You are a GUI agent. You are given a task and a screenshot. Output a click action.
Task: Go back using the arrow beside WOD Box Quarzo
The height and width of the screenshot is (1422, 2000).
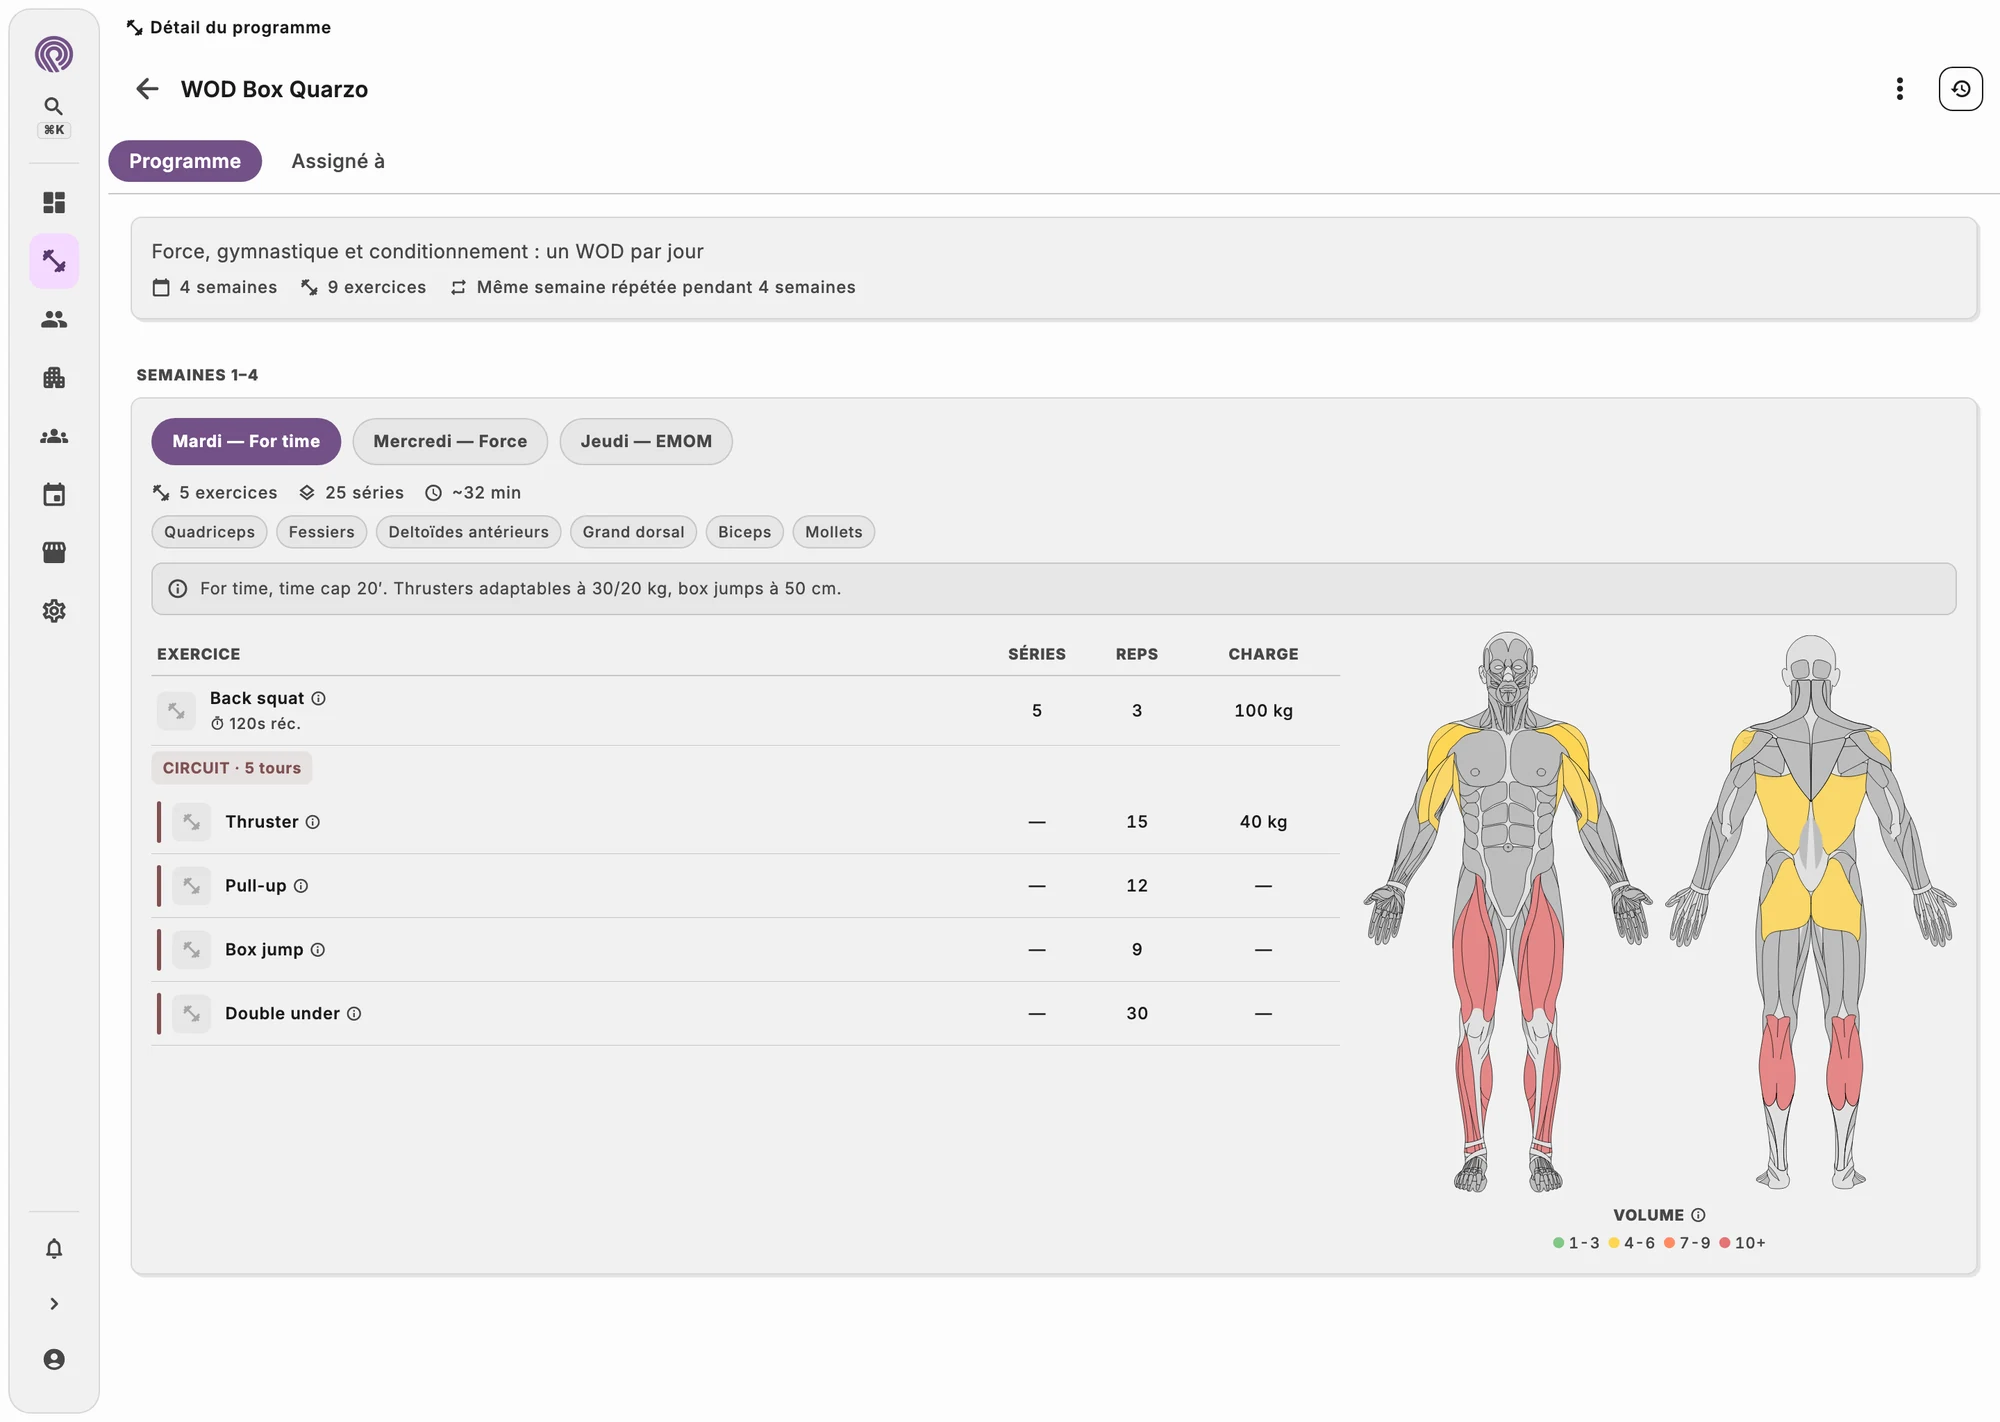point(147,89)
